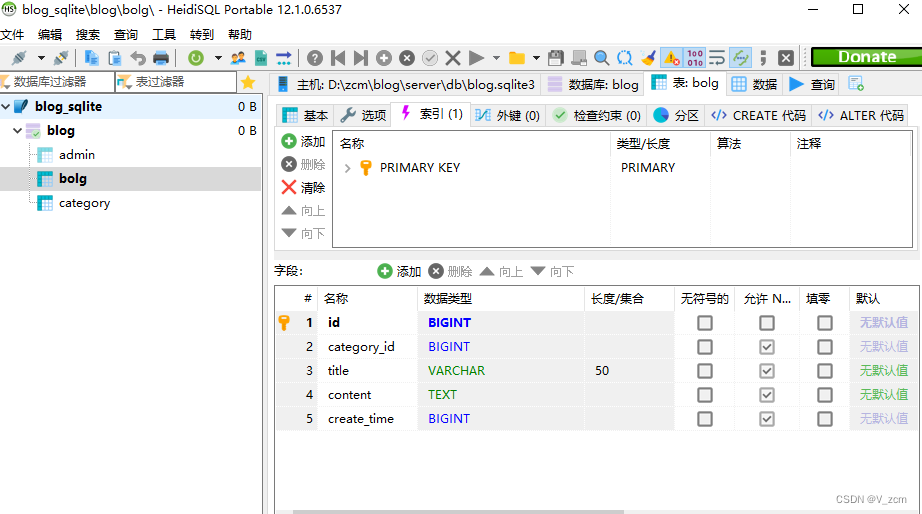Click the save floppy disk icon
This screenshot has width=922, height=514.
(x=556, y=58)
